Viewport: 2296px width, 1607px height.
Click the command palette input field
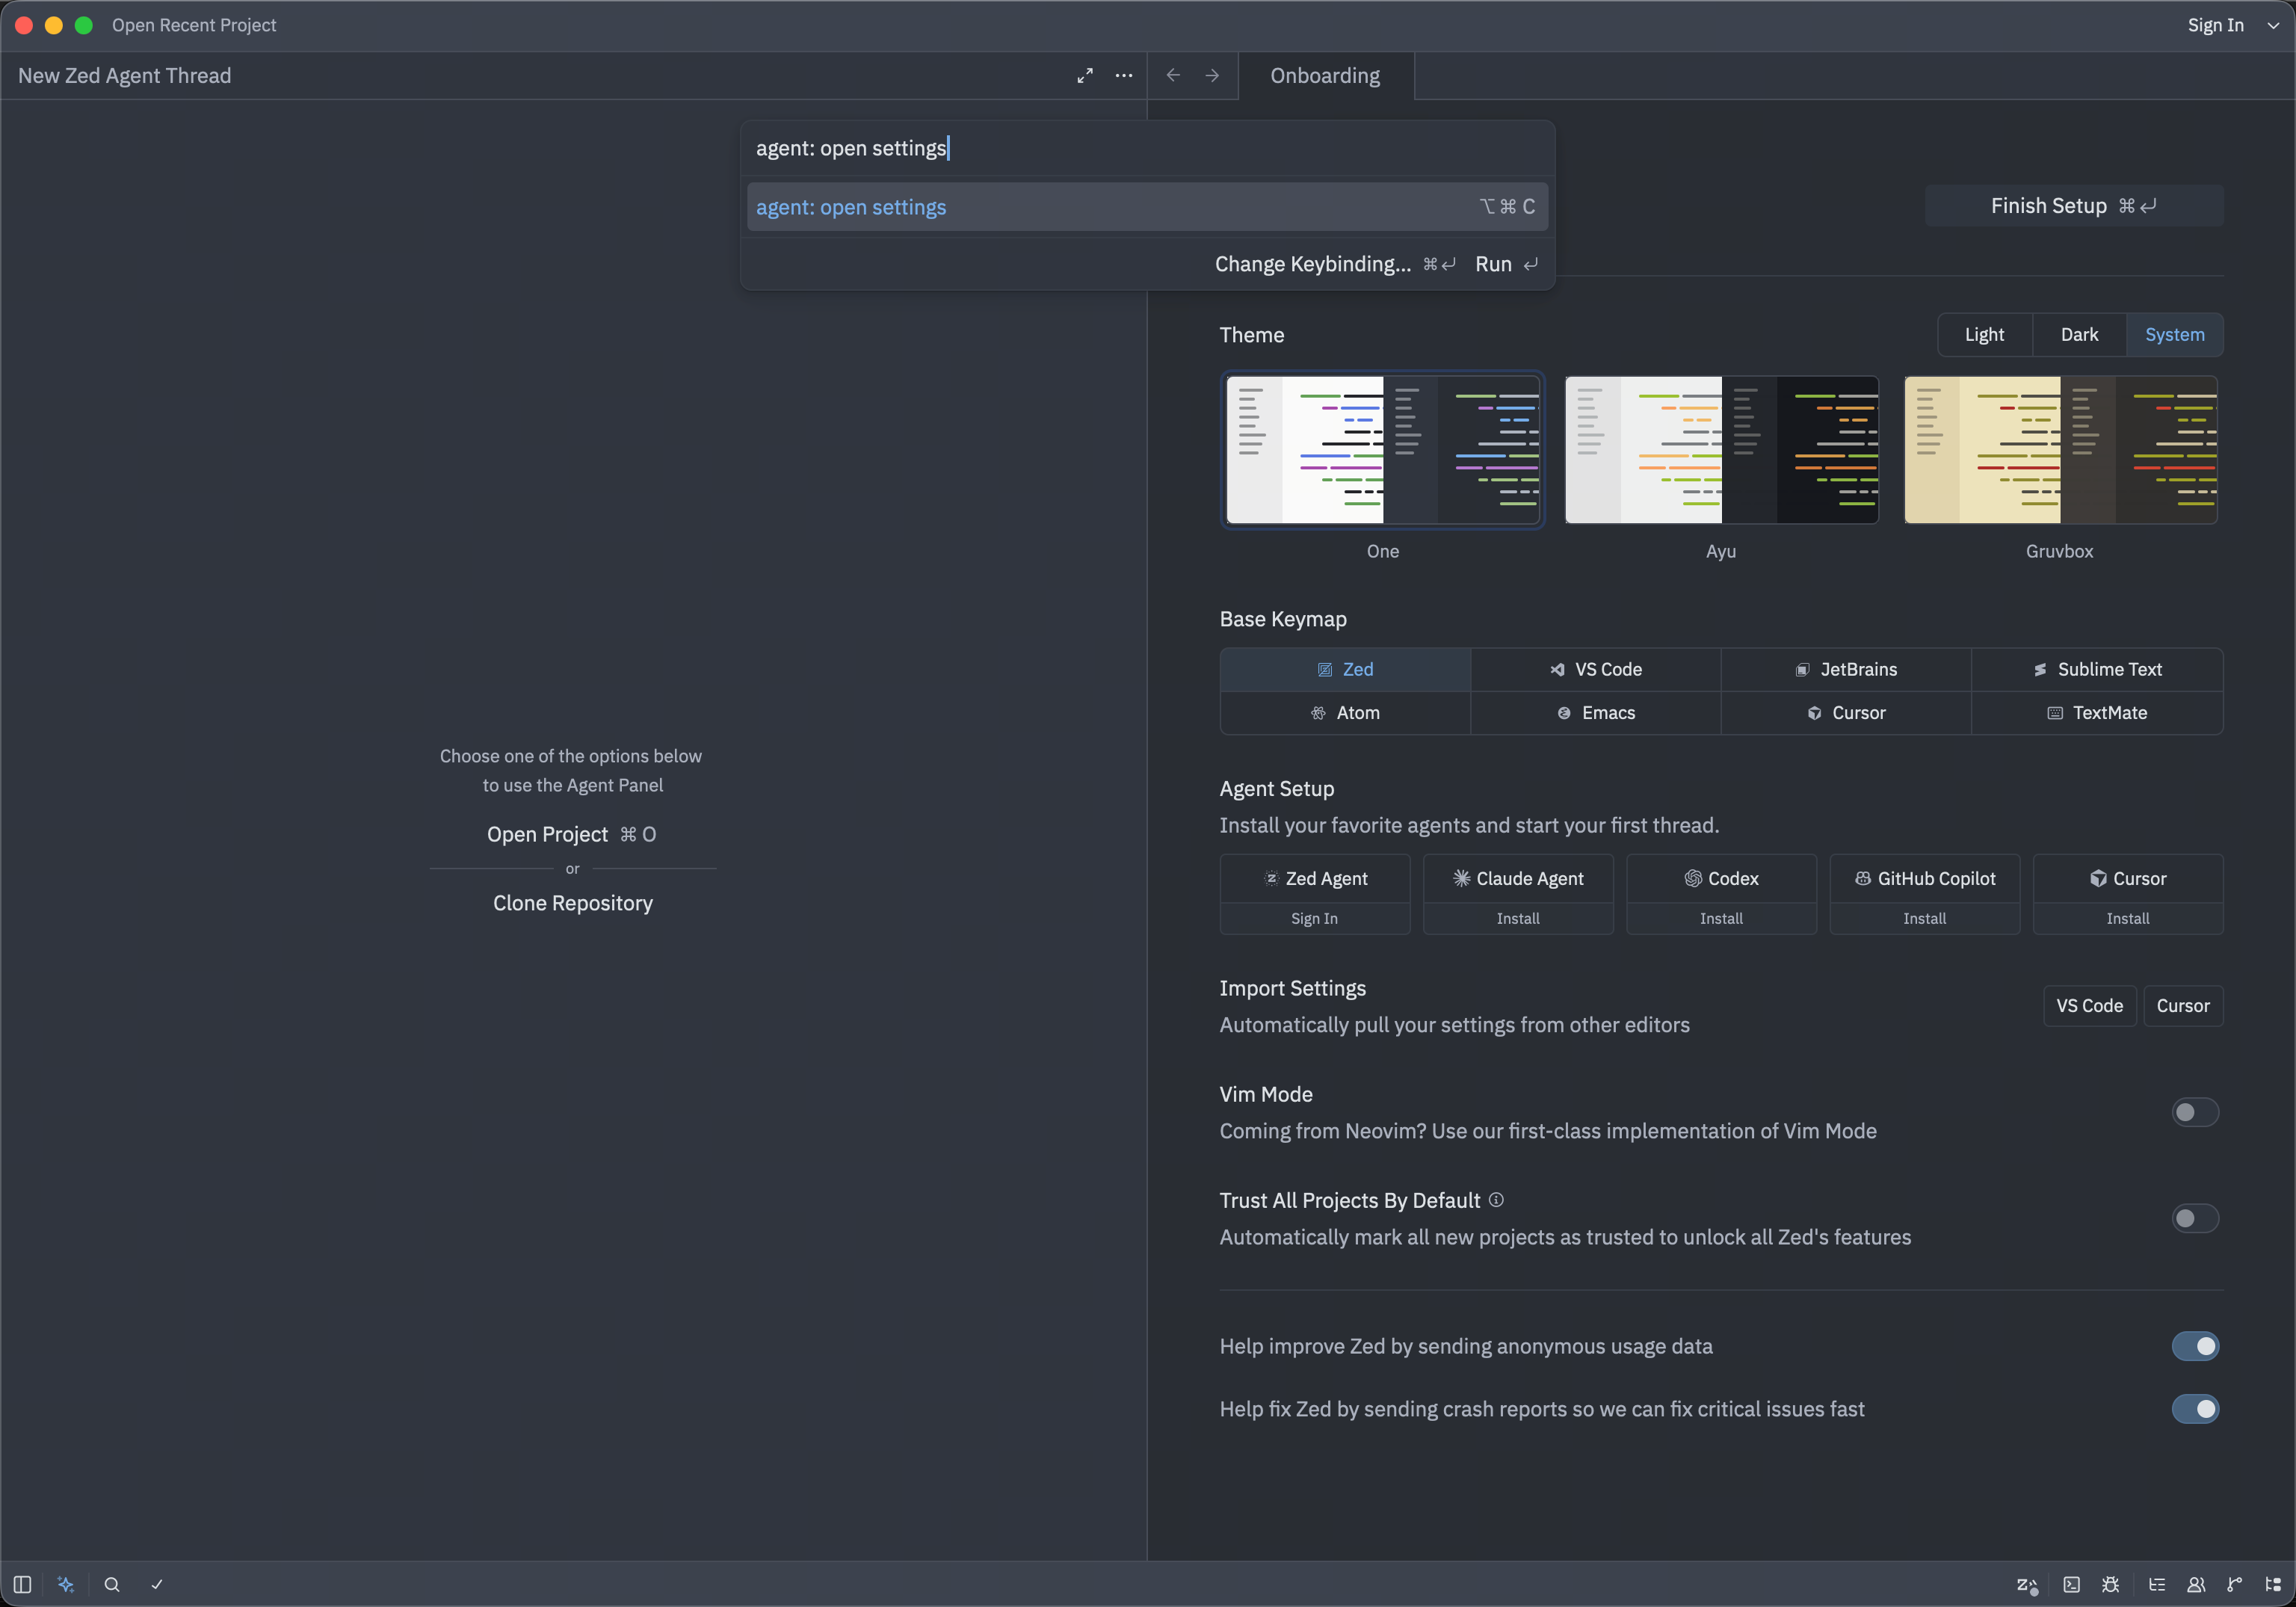point(1147,148)
